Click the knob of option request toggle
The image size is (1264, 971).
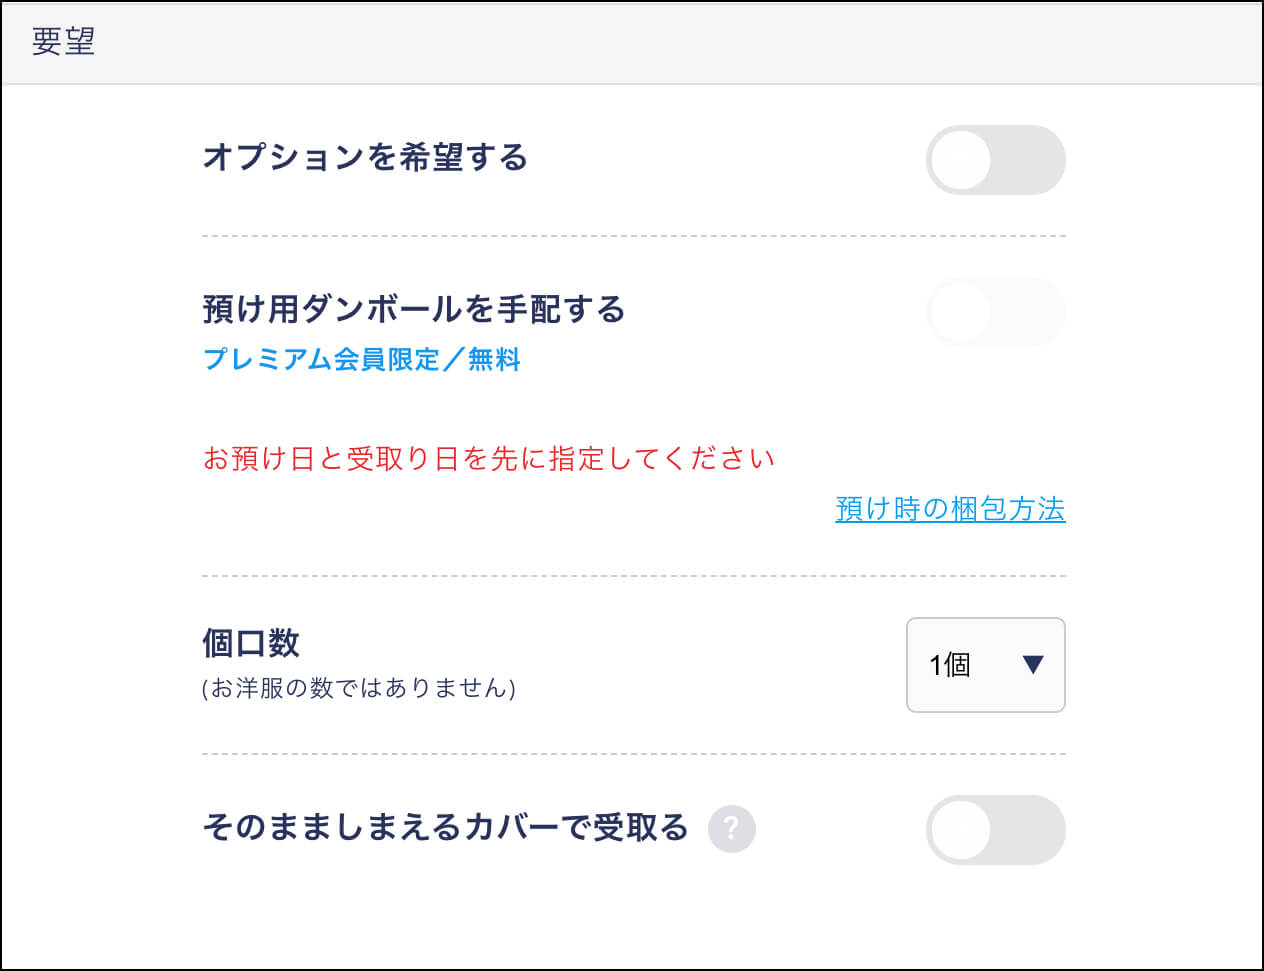[961, 160]
